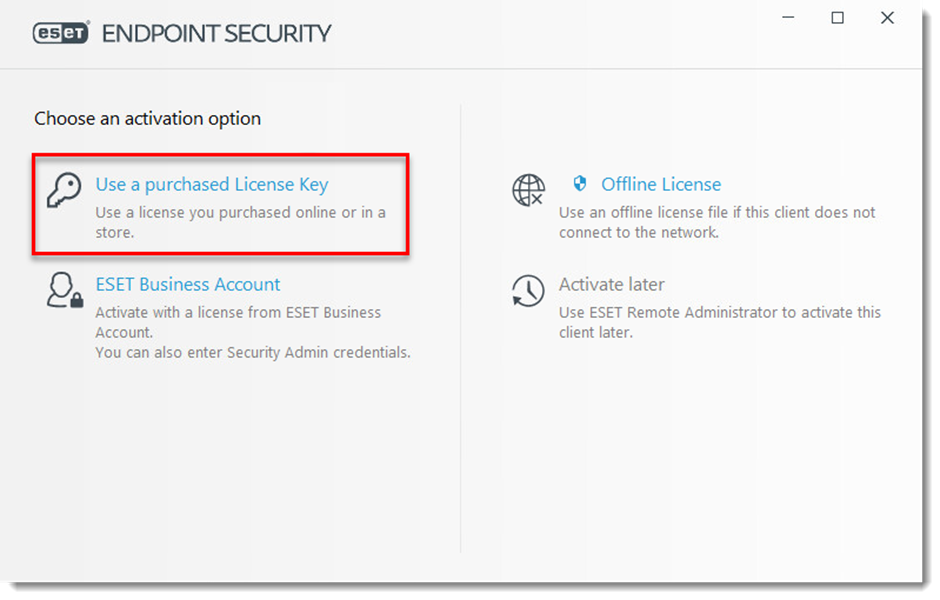Select the Activate later option
Image resolution: width=940 pixels, height=600 pixels.
pyautogui.click(x=611, y=284)
